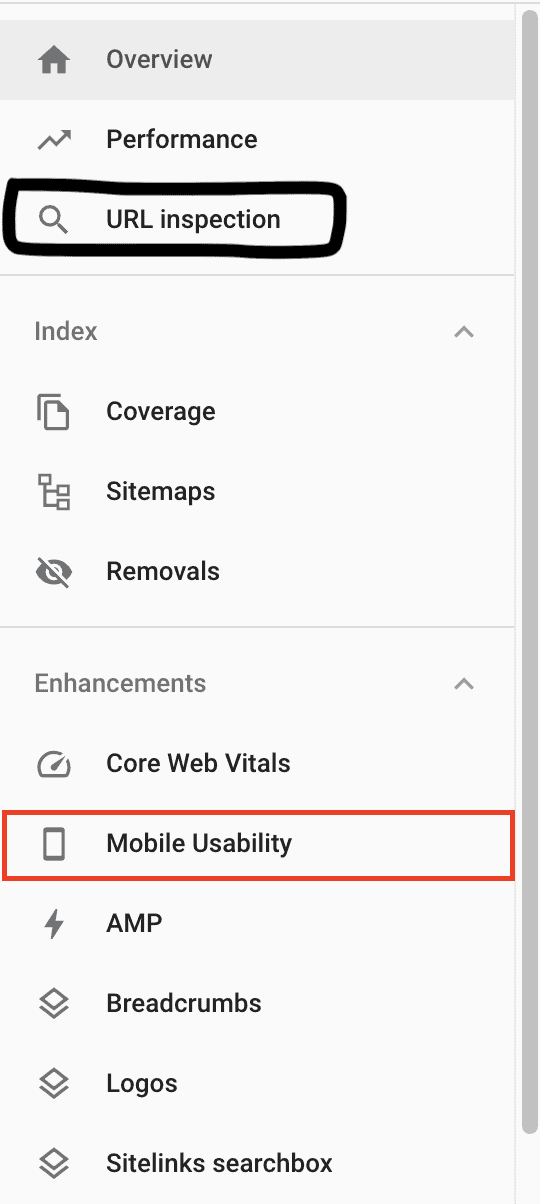The image size is (540, 1204).
Task: Click the Logos layers icon
Action: point(54,1084)
